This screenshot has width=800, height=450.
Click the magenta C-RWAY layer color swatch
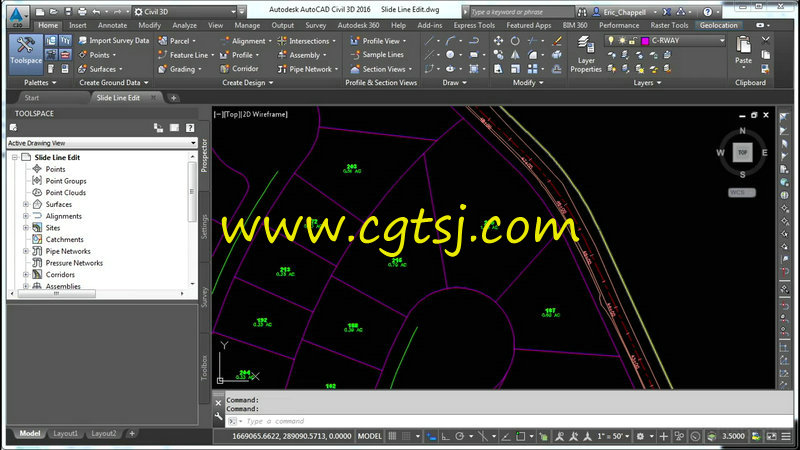pyautogui.click(x=645, y=41)
